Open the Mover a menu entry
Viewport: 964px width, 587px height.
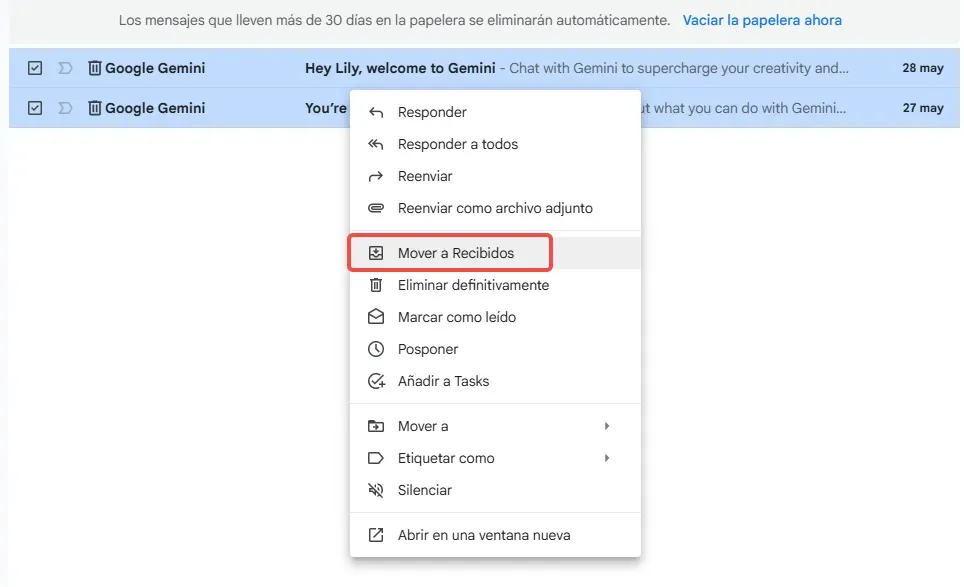coord(495,426)
